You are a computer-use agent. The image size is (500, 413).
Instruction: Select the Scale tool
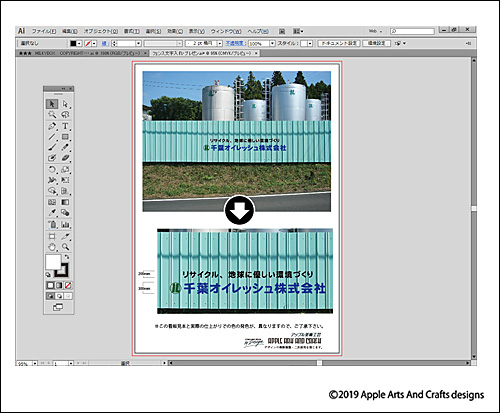(x=65, y=169)
